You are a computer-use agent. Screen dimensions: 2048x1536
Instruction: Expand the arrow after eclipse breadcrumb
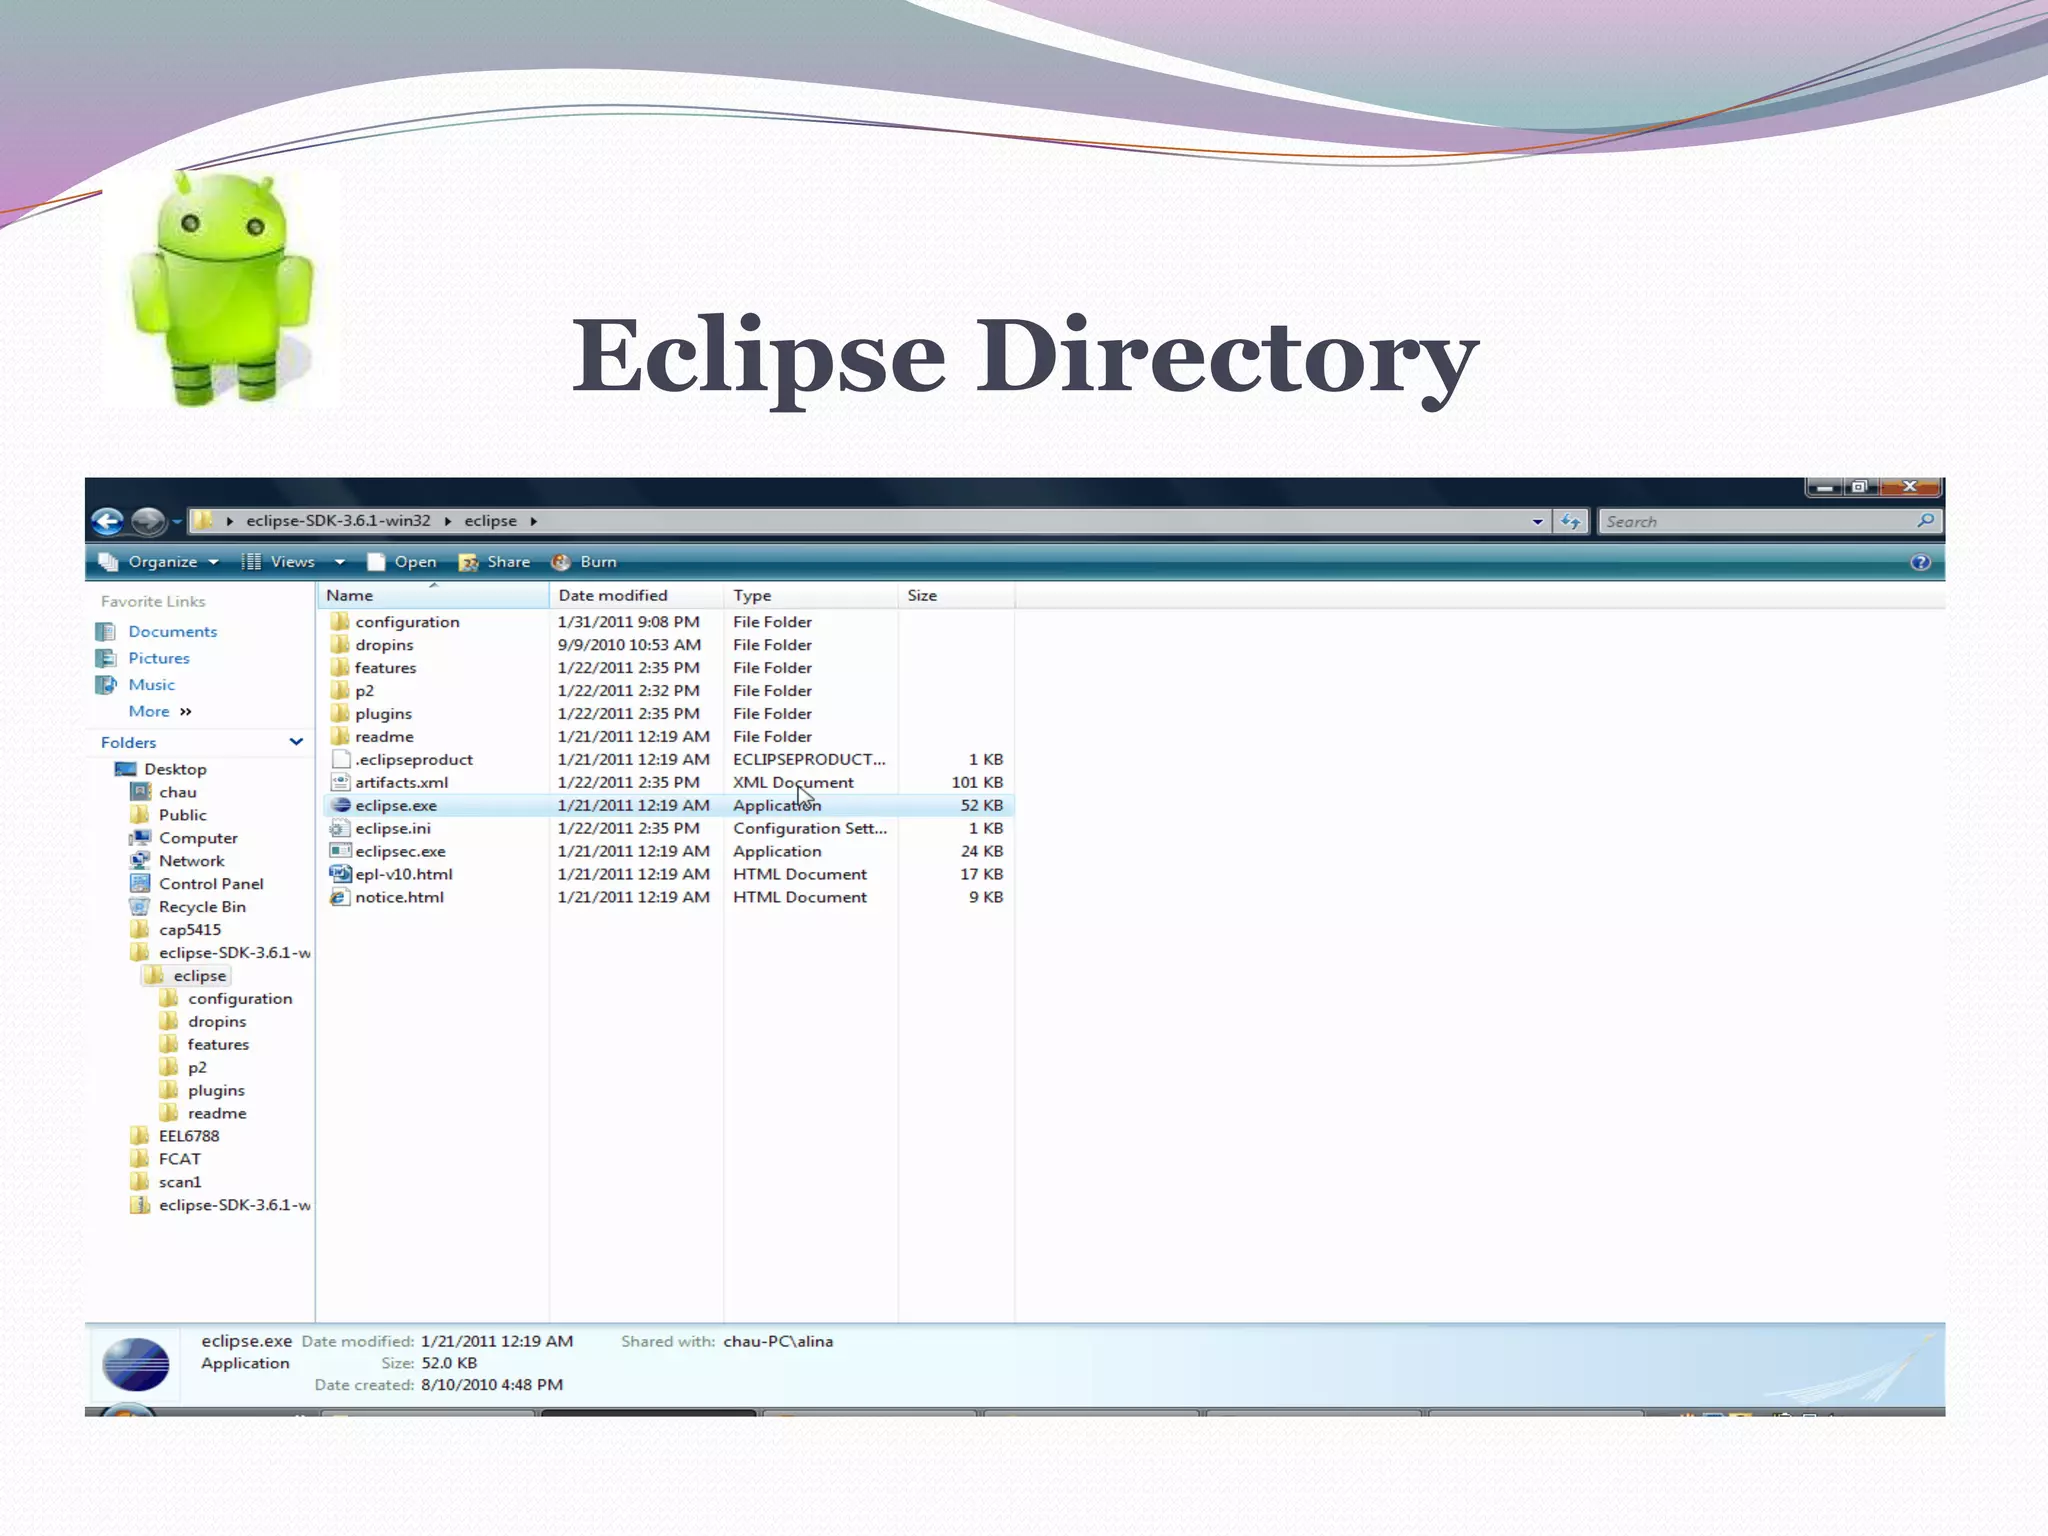point(534,521)
